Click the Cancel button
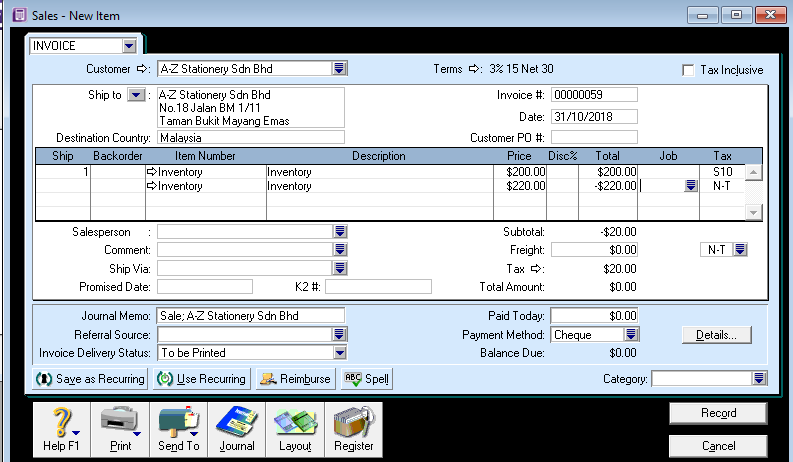The height and width of the screenshot is (462, 793). pyautogui.click(x=718, y=446)
